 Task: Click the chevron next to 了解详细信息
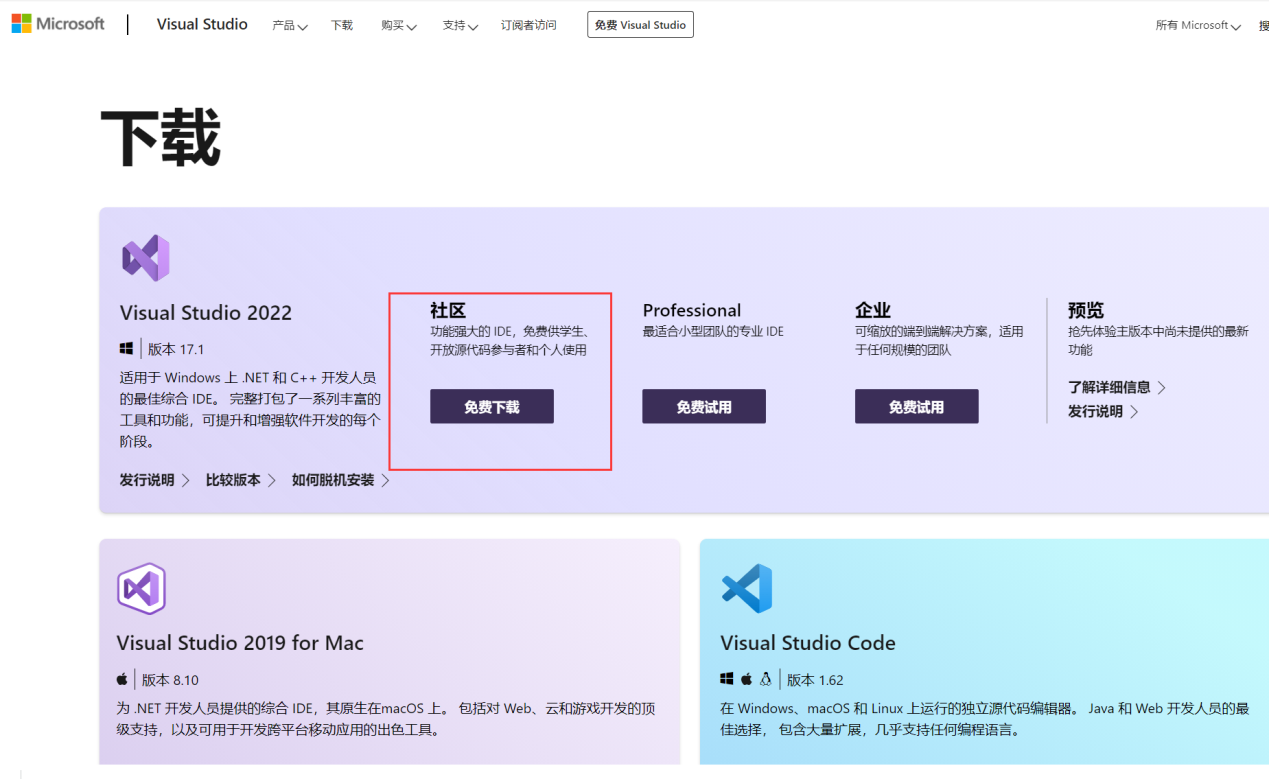click(1161, 388)
